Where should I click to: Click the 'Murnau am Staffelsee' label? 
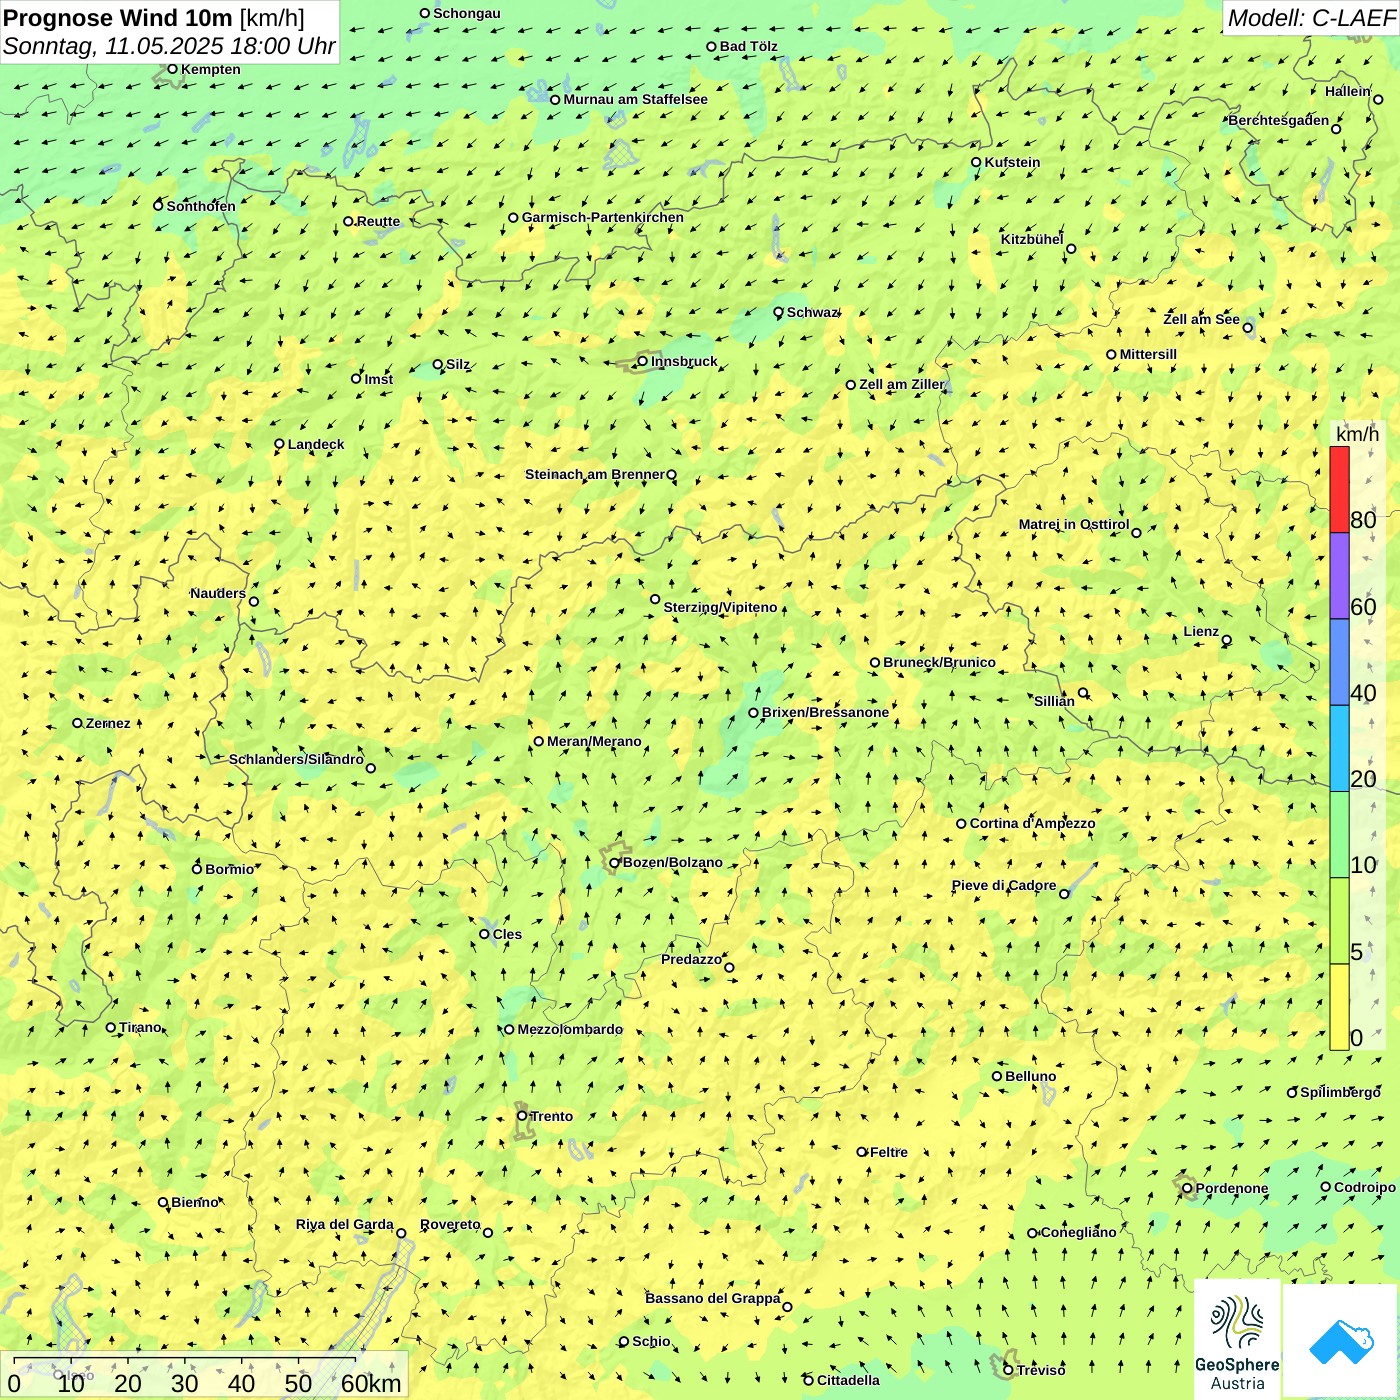(x=635, y=99)
